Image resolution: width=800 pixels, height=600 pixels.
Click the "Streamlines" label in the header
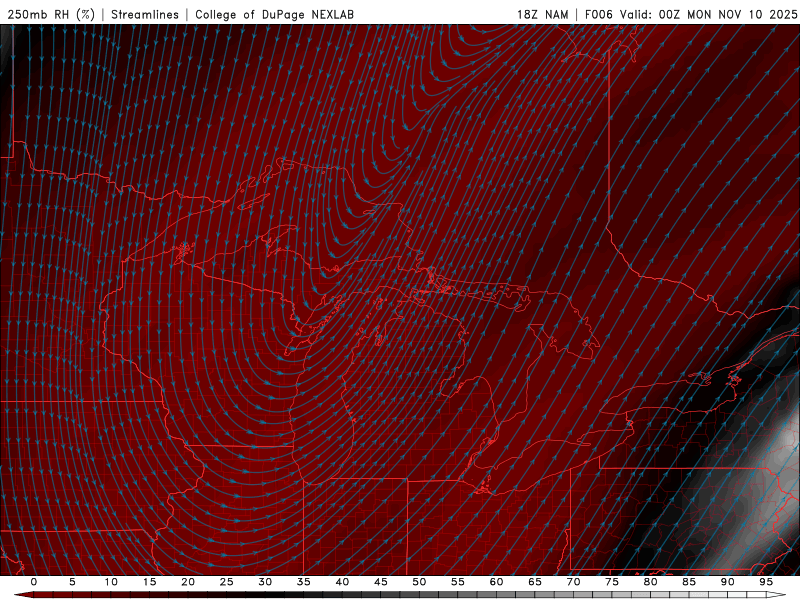tap(145, 14)
